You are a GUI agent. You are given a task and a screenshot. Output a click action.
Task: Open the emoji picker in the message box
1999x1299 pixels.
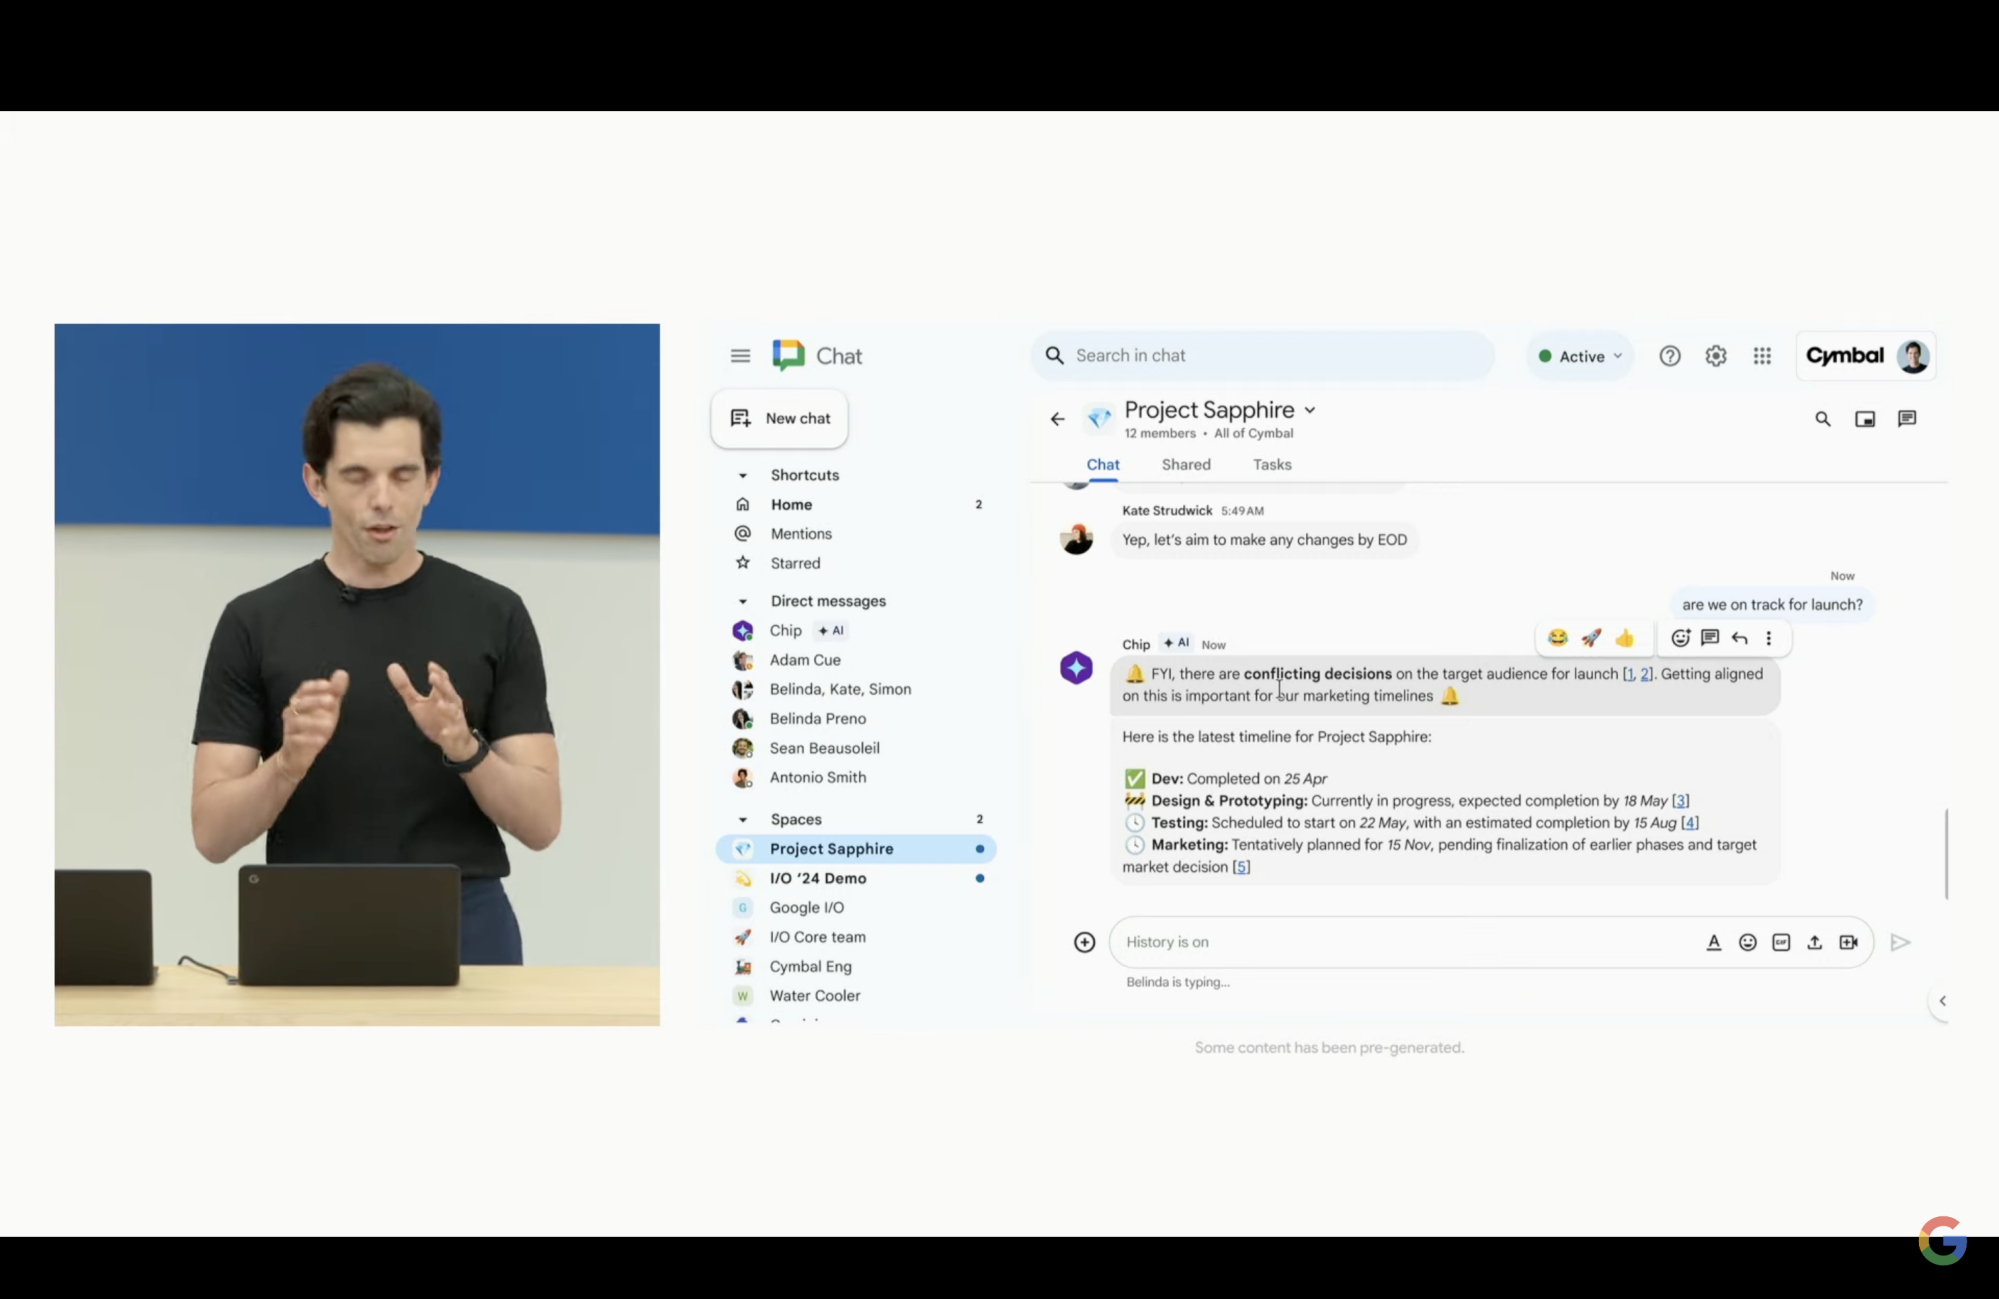tap(1747, 941)
